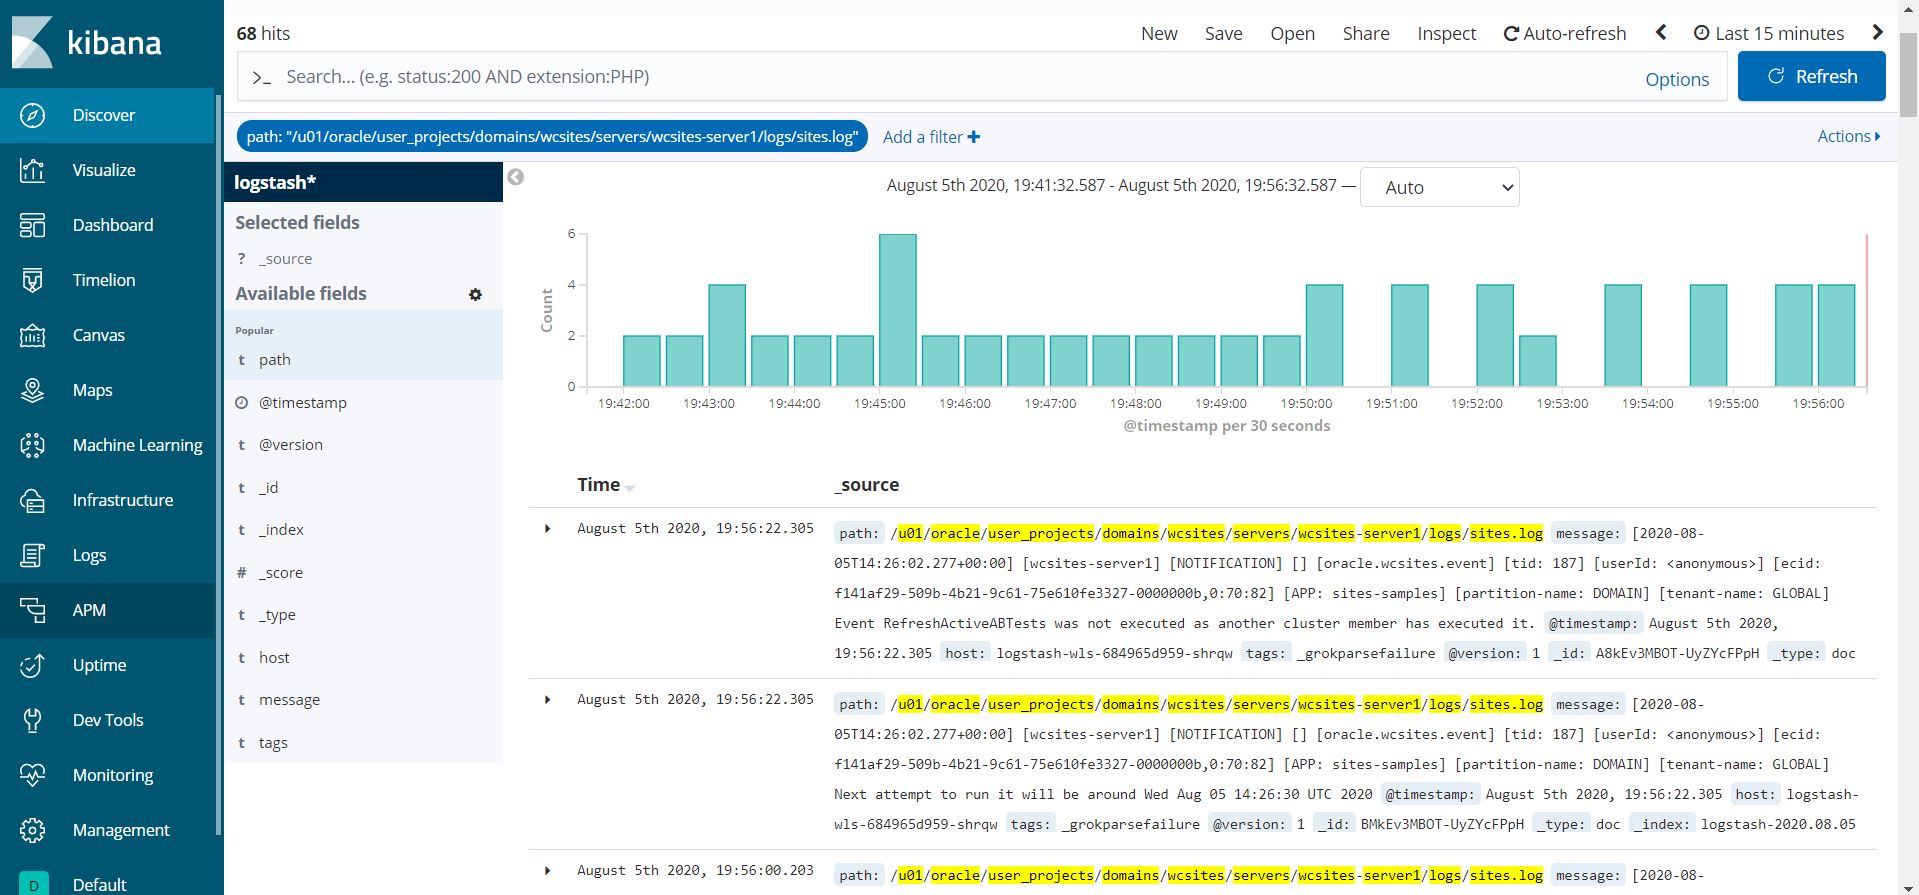Click Open in the top menu

click(1292, 33)
